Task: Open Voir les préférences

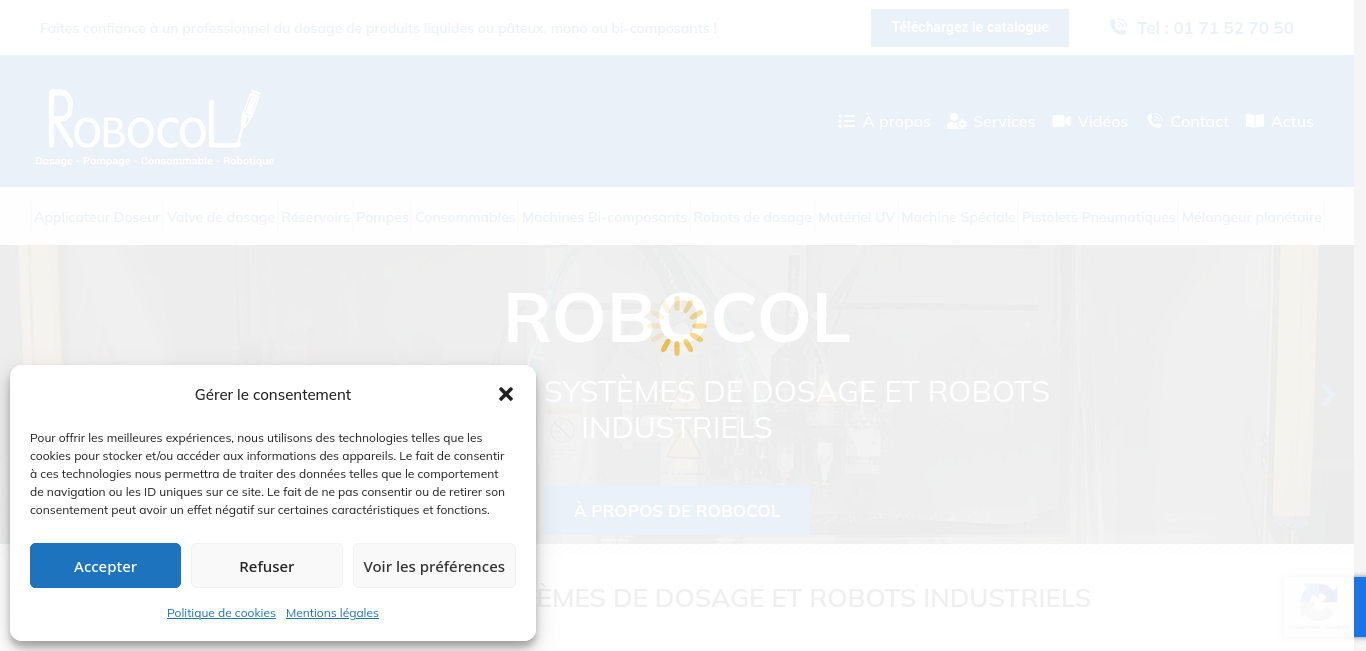Action: pos(434,566)
